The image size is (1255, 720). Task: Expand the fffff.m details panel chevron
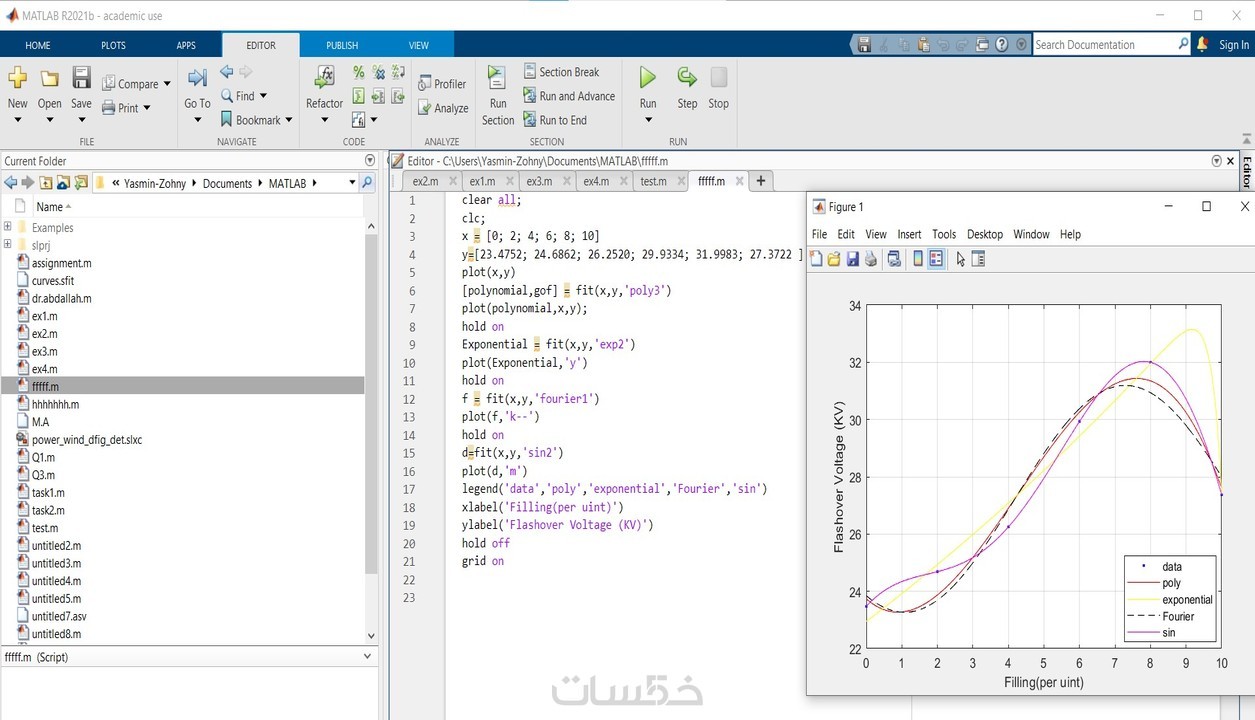(x=368, y=657)
